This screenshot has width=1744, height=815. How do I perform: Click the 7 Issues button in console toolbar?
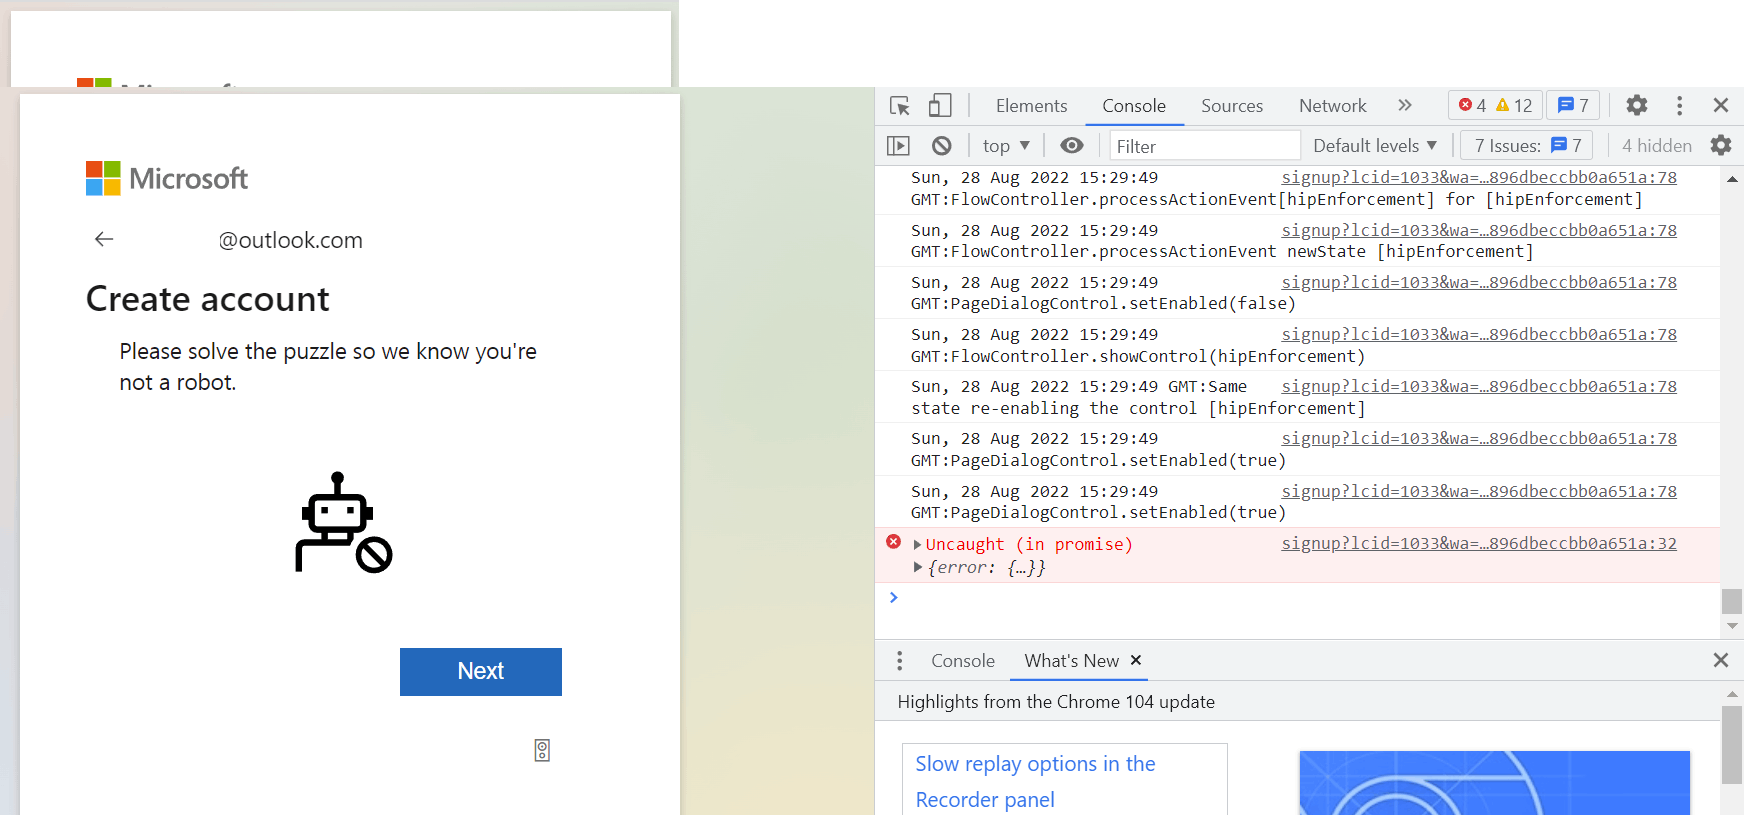(x=1527, y=146)
